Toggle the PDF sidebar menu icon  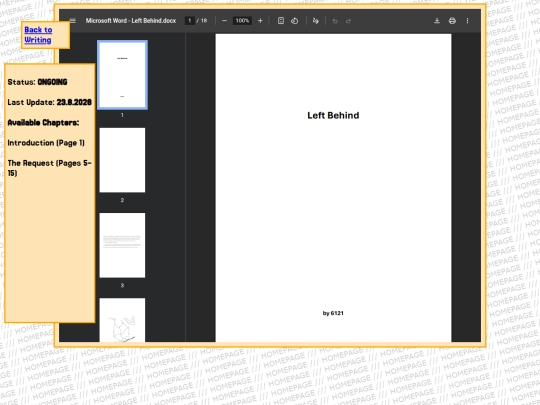(73, 21)
